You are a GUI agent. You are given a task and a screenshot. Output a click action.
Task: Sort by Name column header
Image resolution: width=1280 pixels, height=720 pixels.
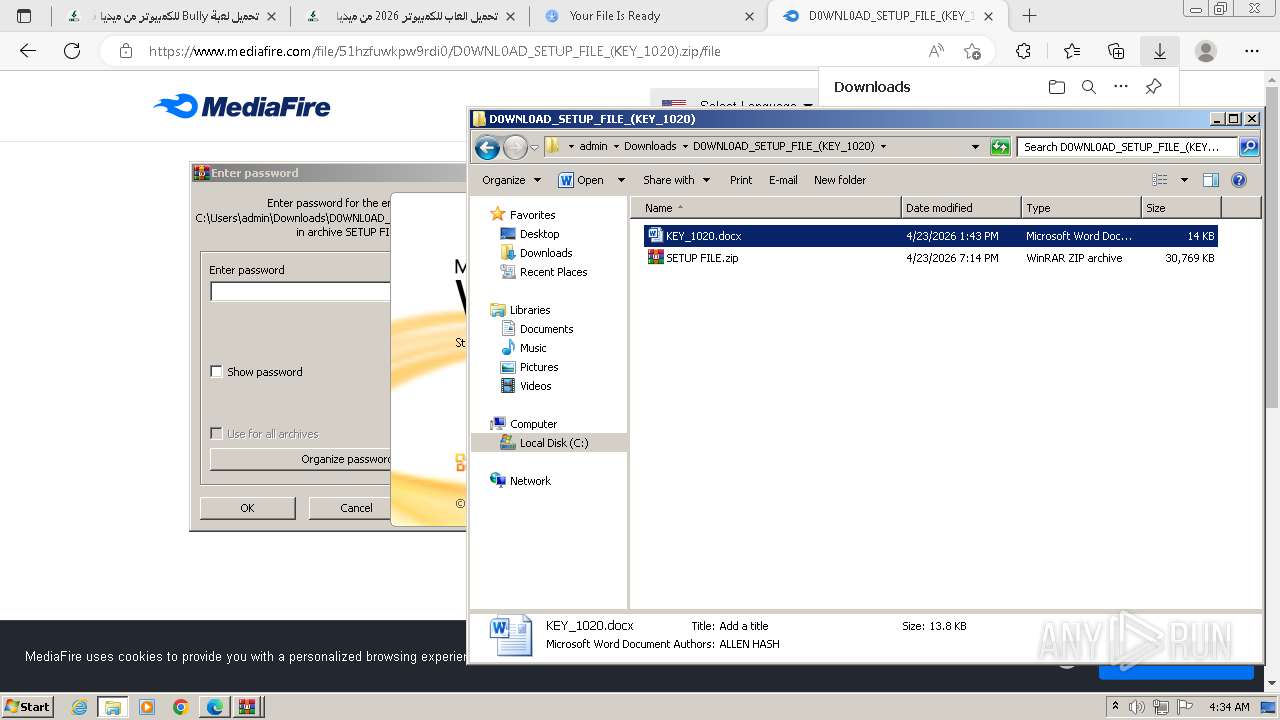click(x=765, y=208)
